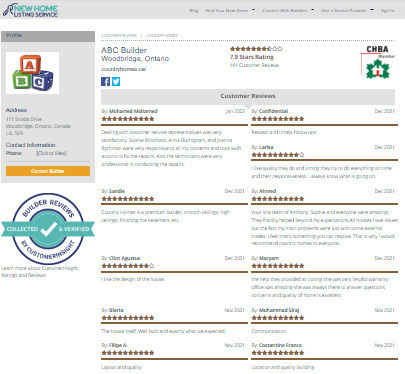405x374 pixels.
Task: Click the Contact Builder button
Action: point(48,171)
